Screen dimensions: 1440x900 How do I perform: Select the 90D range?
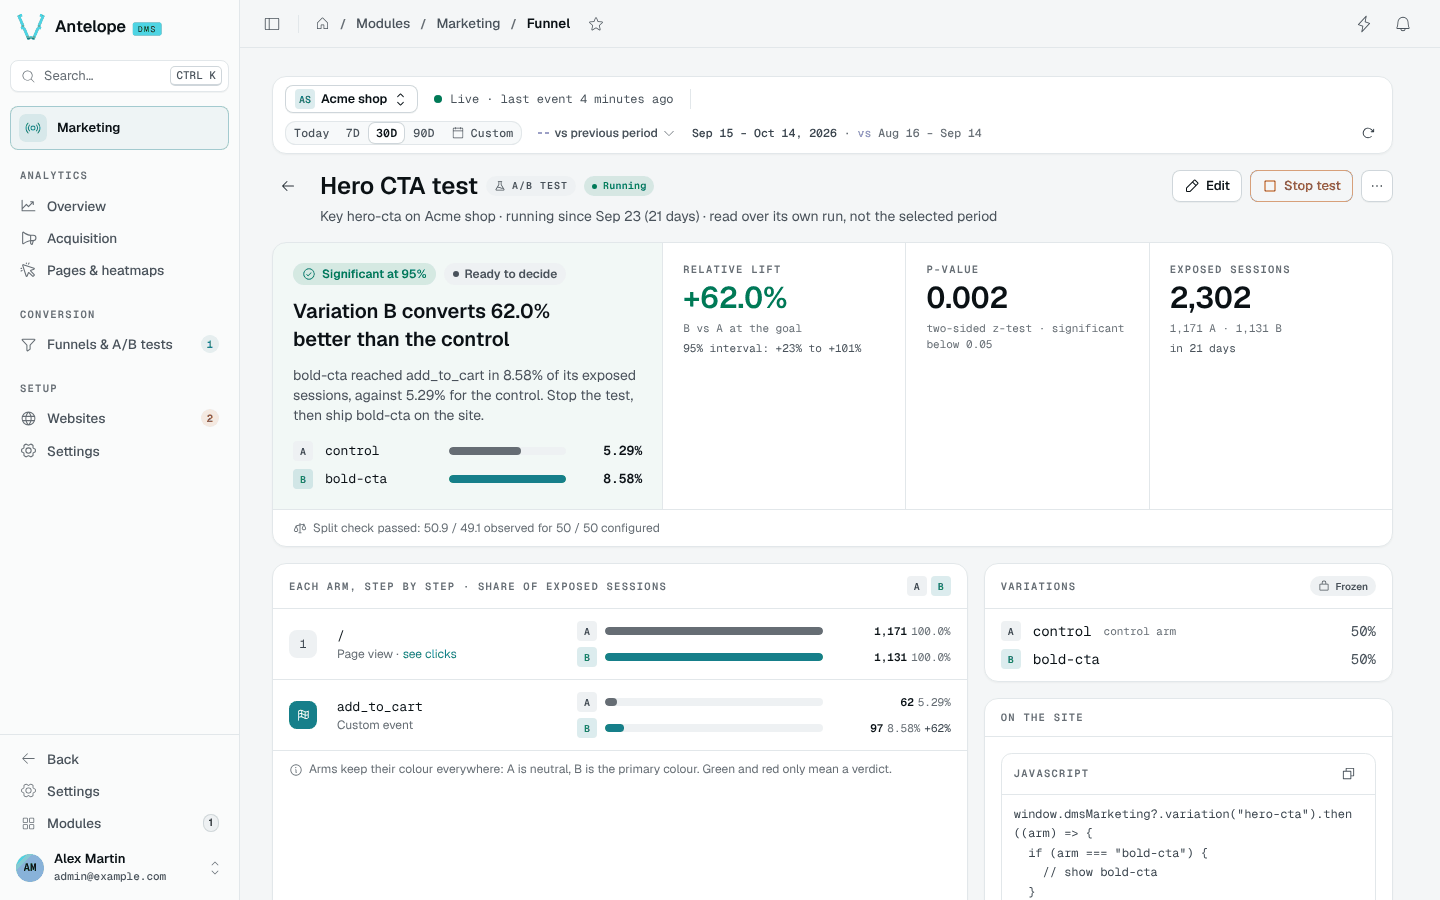[x=424, y=133]
